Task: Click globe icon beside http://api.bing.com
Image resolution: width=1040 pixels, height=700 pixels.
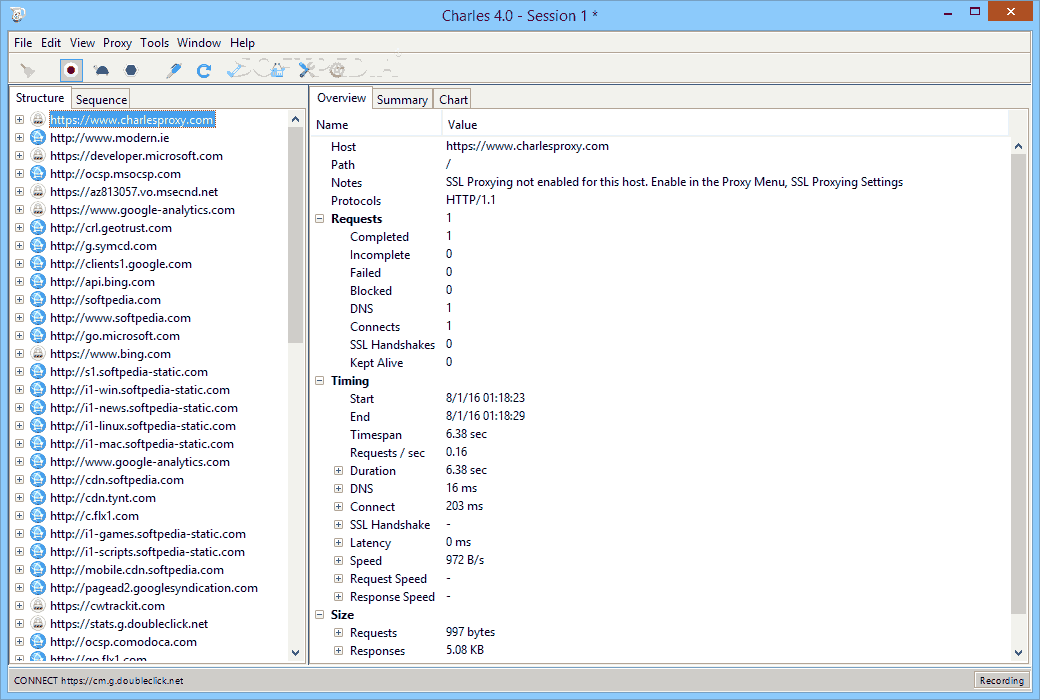Action: pos(38,281)
